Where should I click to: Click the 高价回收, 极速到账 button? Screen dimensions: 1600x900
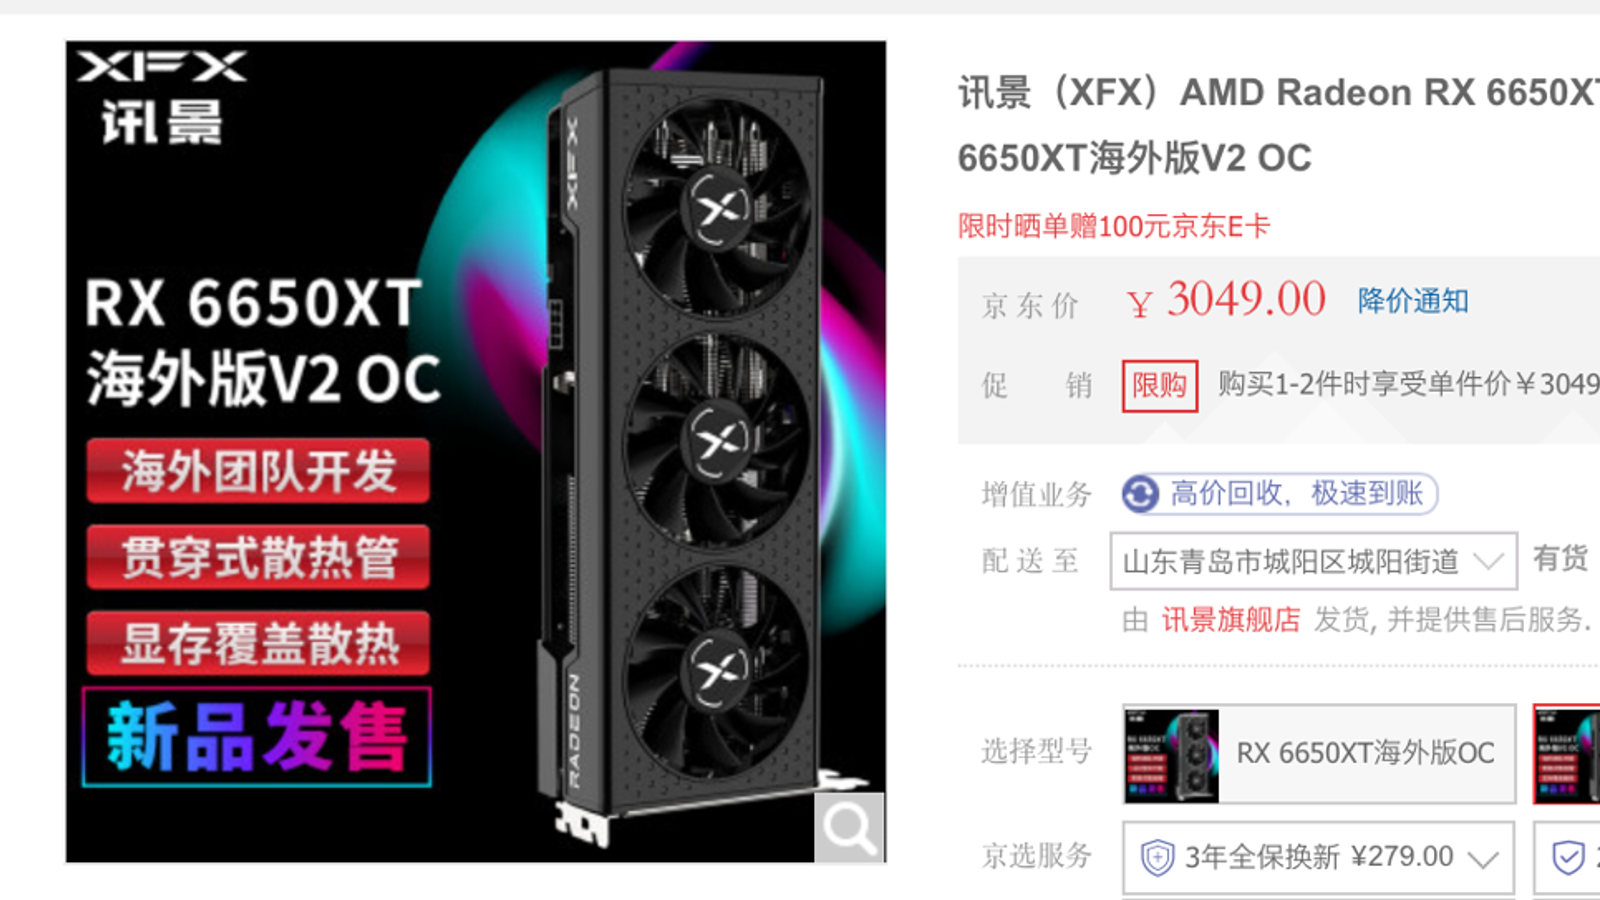1280,494
